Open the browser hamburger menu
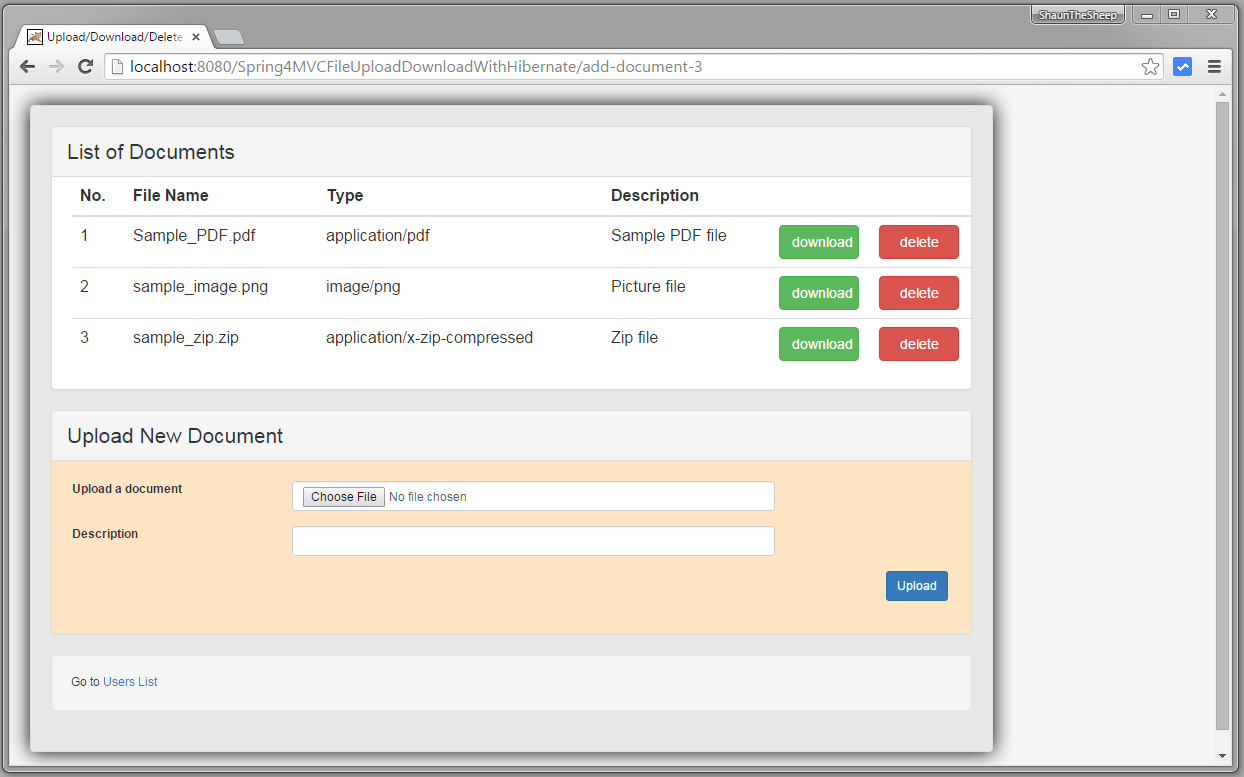The height and width of the screenshot is (777, 1244). 1214,66
